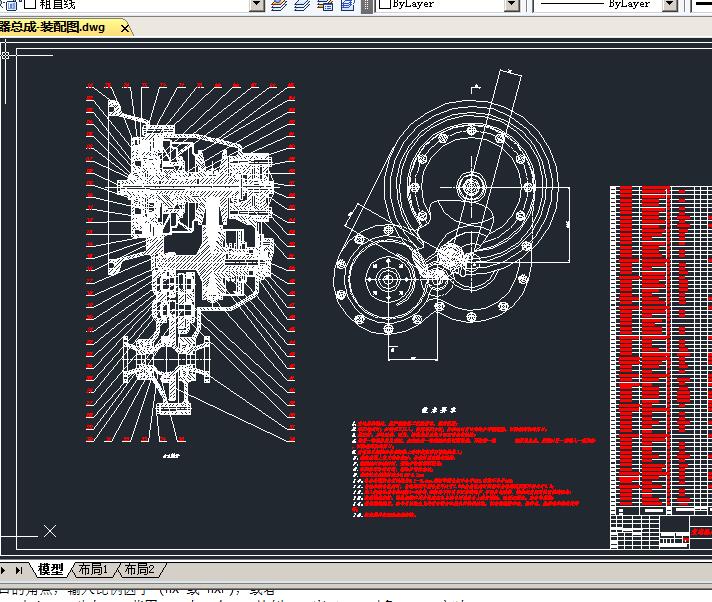Close the 装配图.dwg file tab

125,28
